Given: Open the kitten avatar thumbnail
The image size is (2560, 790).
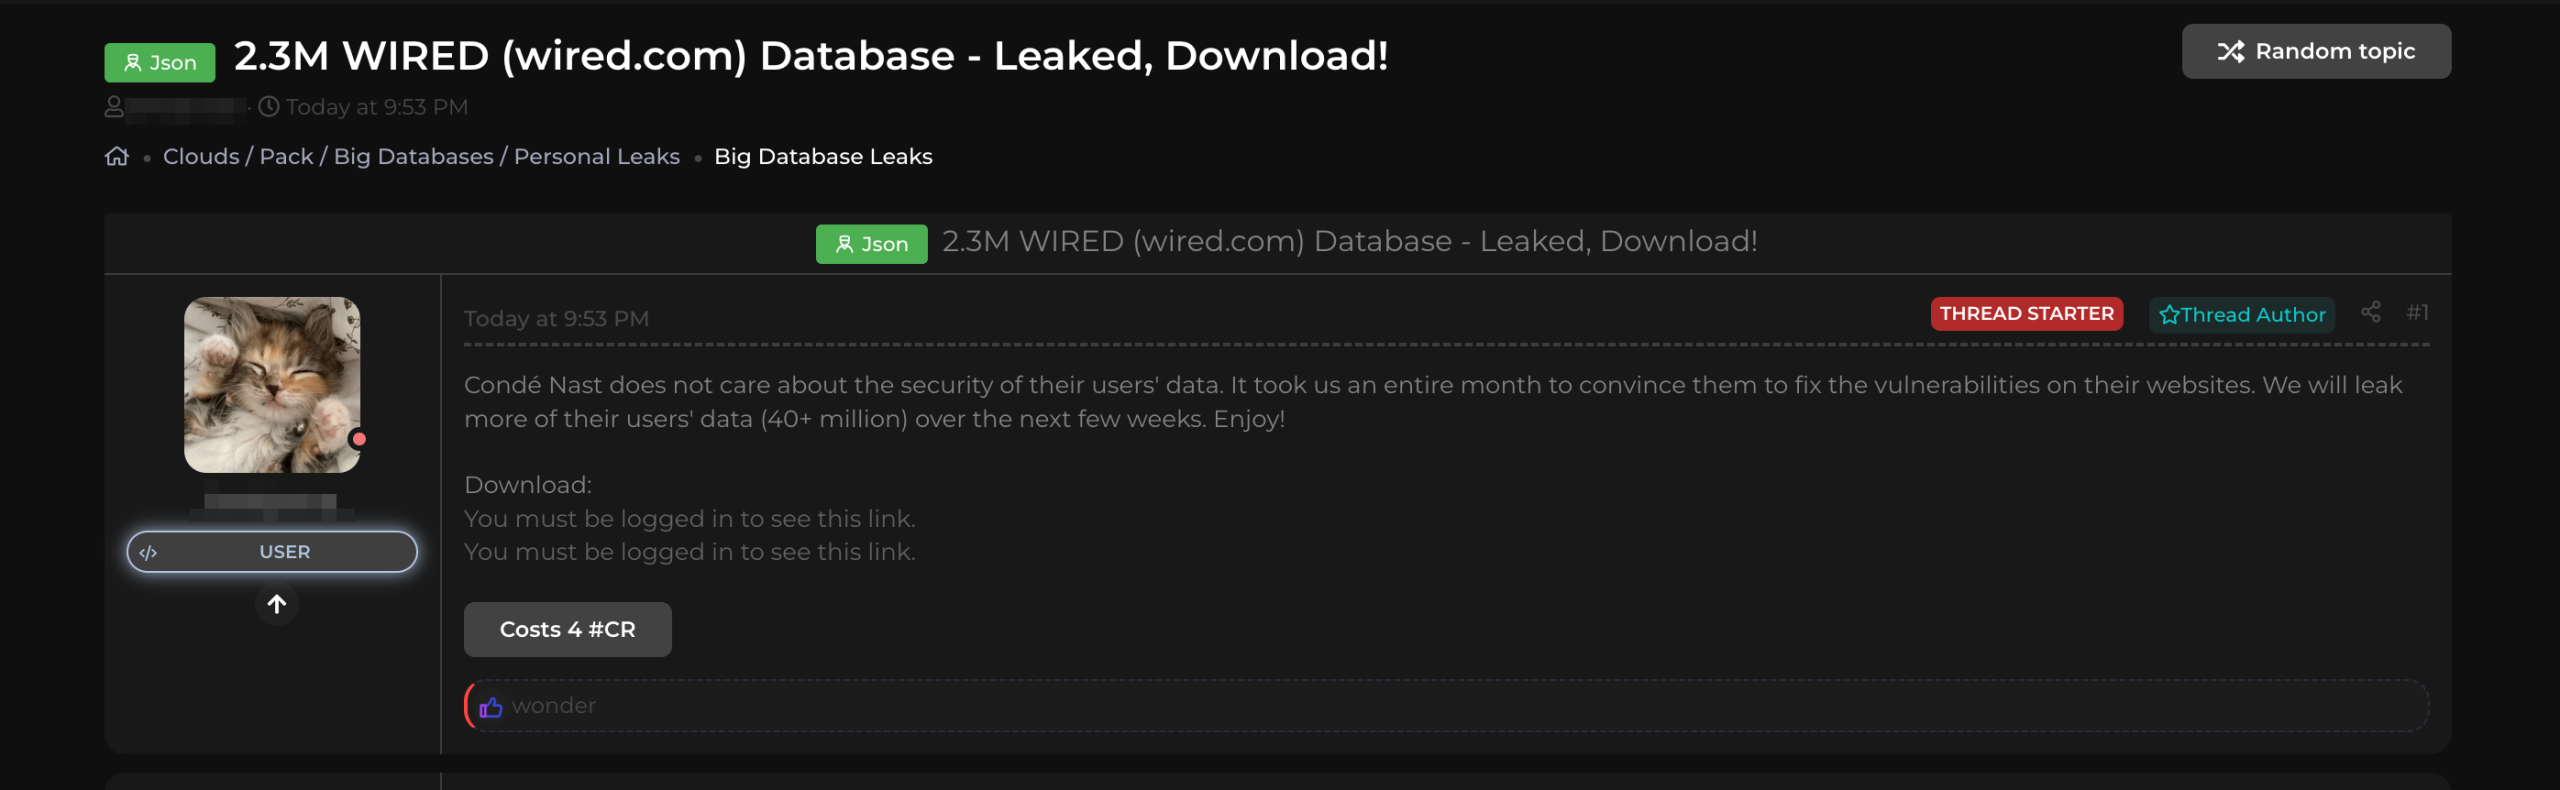Looking at the screenshot, I should (271, 384).
